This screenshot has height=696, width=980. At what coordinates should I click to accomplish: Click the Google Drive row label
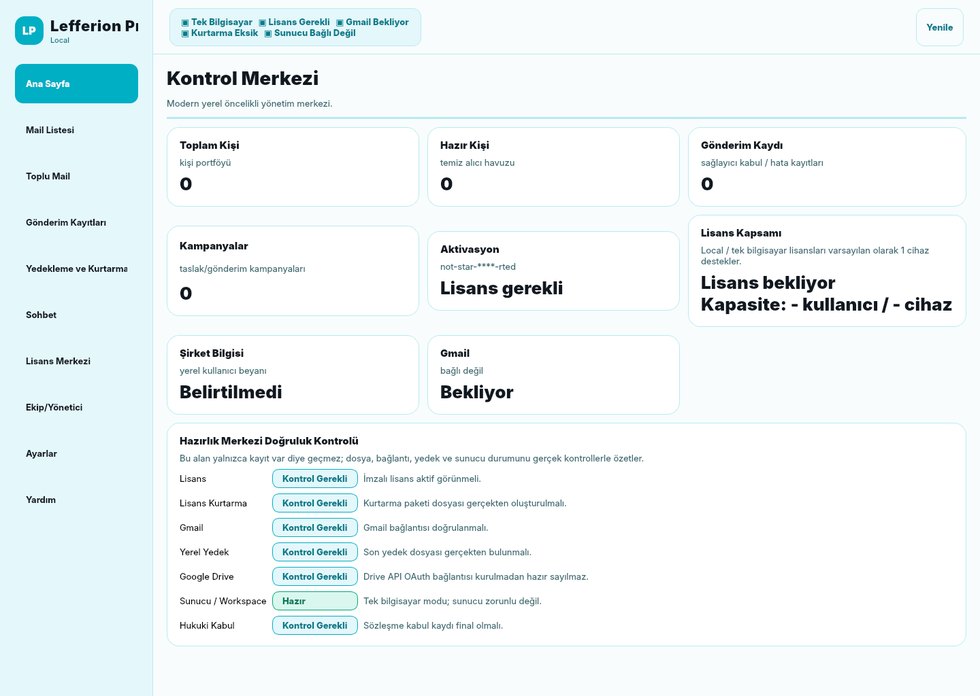pyautogui.click(x=206, y=577)
